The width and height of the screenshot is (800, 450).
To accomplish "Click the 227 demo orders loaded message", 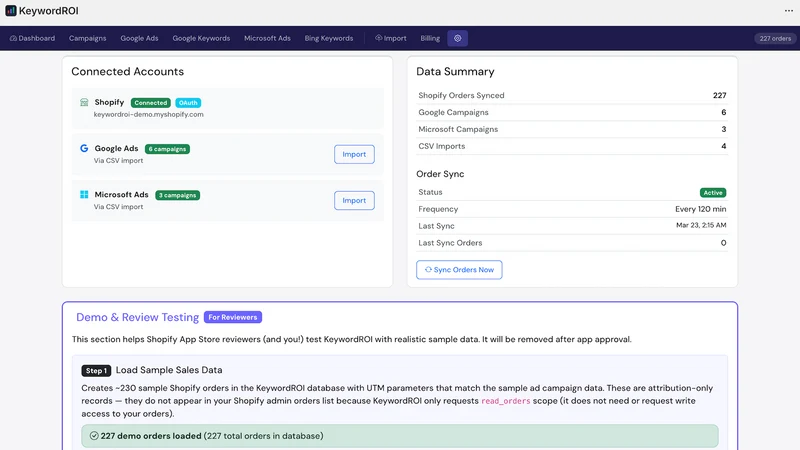I will 400,436.
